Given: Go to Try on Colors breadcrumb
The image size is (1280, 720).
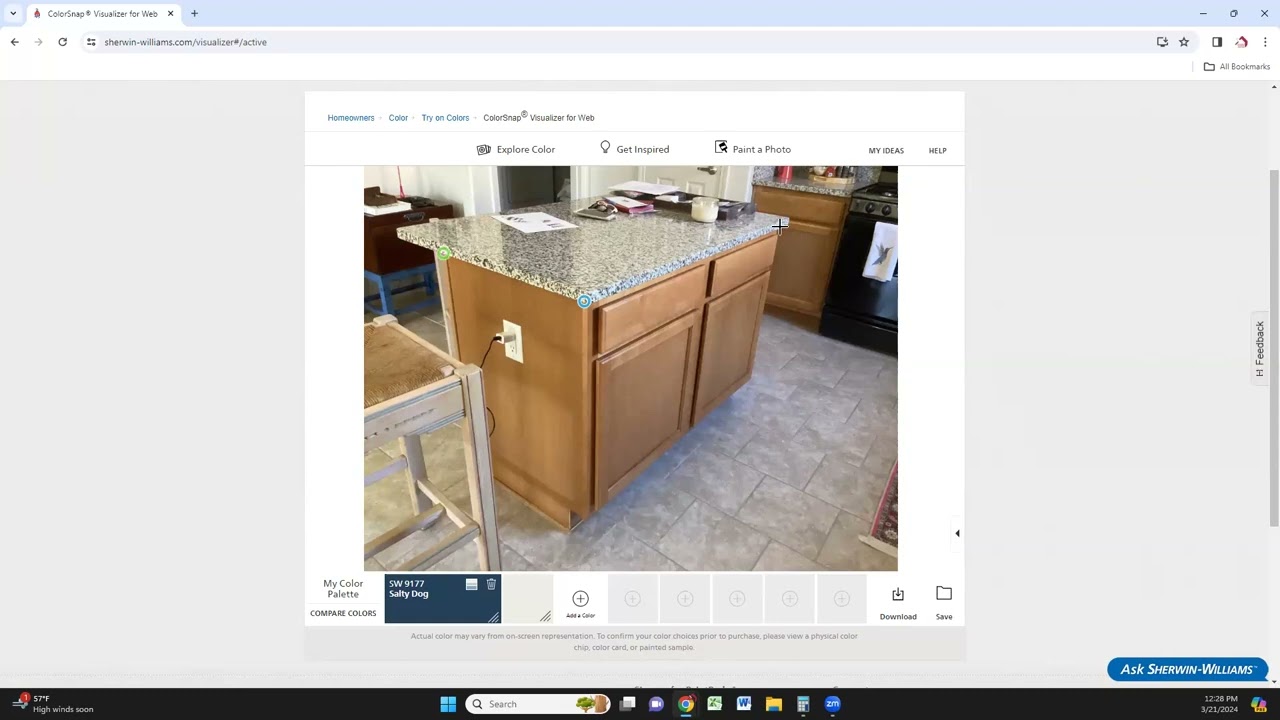Looking at the screenshot, I should (445, 118).
